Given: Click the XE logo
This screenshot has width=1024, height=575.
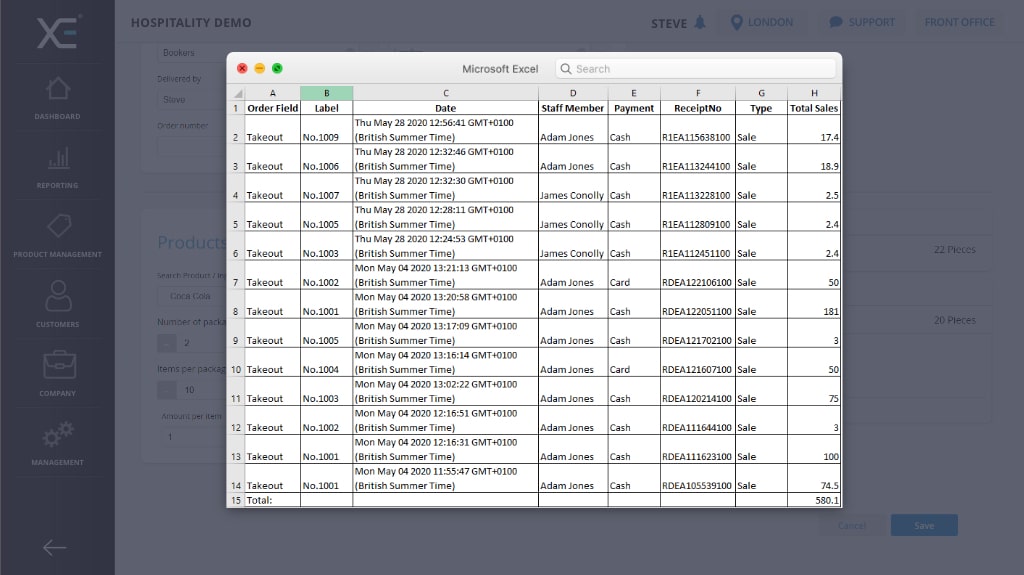Looking at the screenshot, I should click(57, 31).
